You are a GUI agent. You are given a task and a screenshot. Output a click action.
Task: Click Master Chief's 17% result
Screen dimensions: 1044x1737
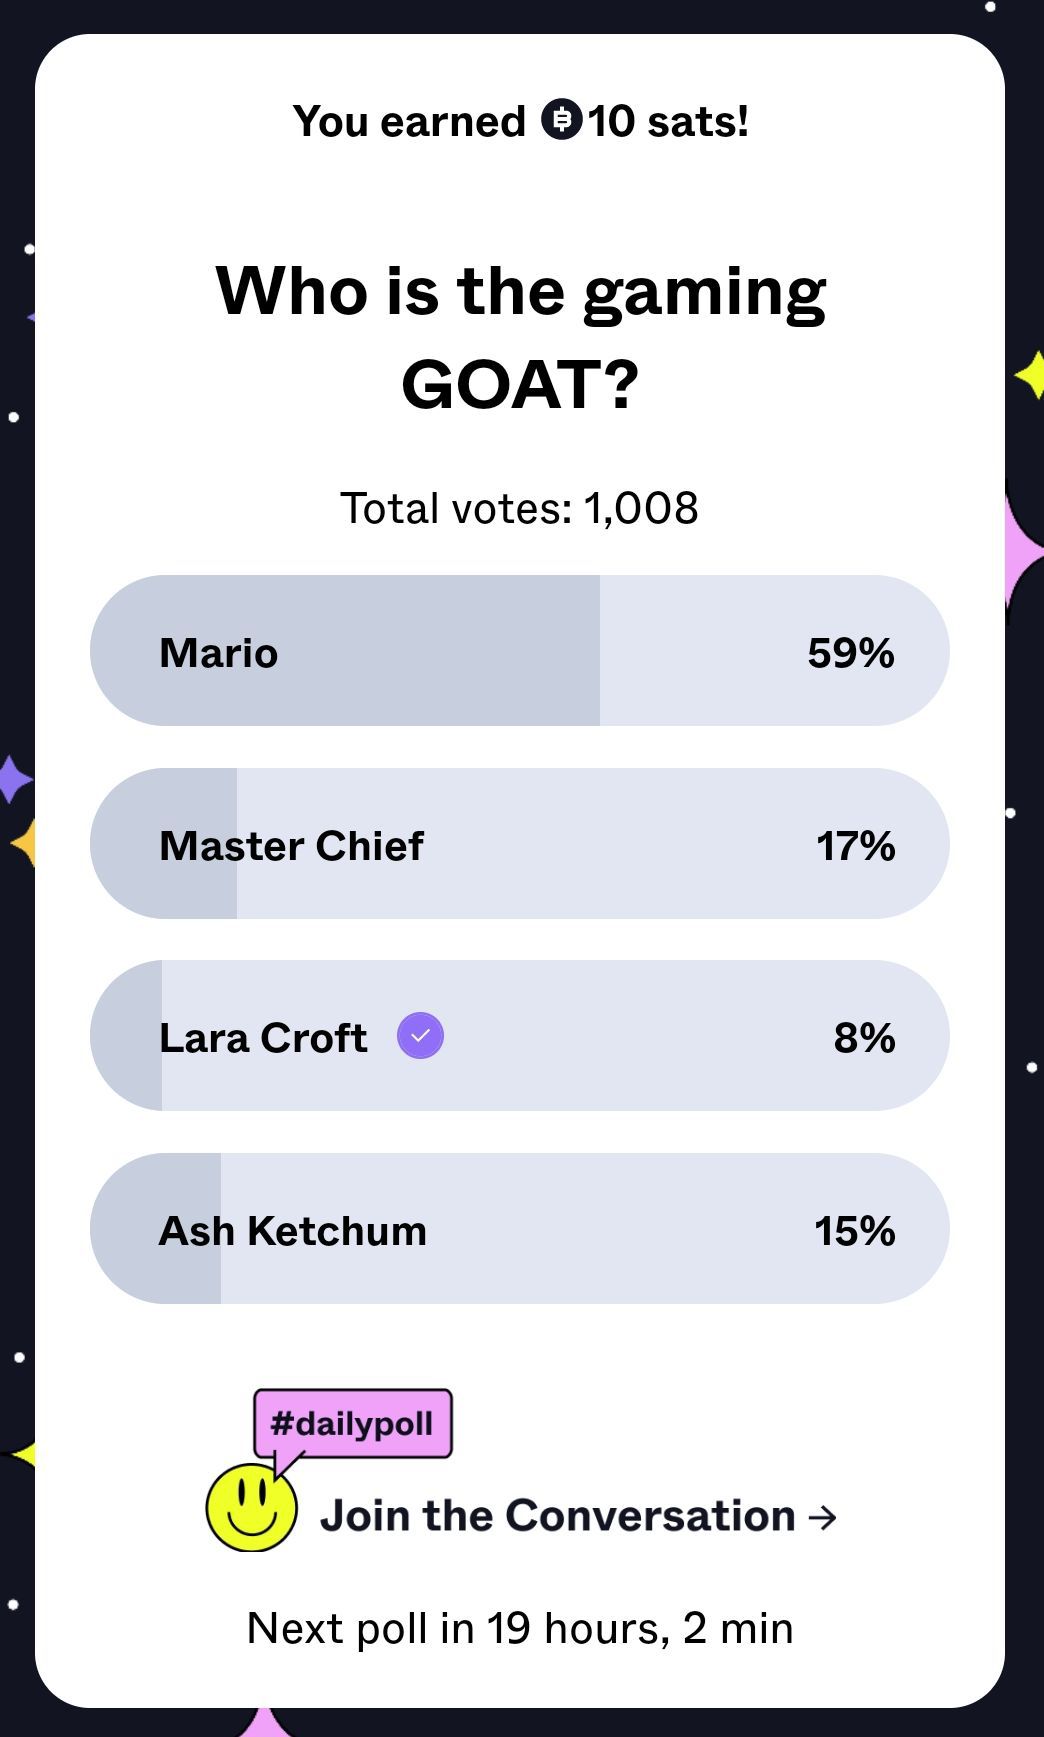click(855, 845)
